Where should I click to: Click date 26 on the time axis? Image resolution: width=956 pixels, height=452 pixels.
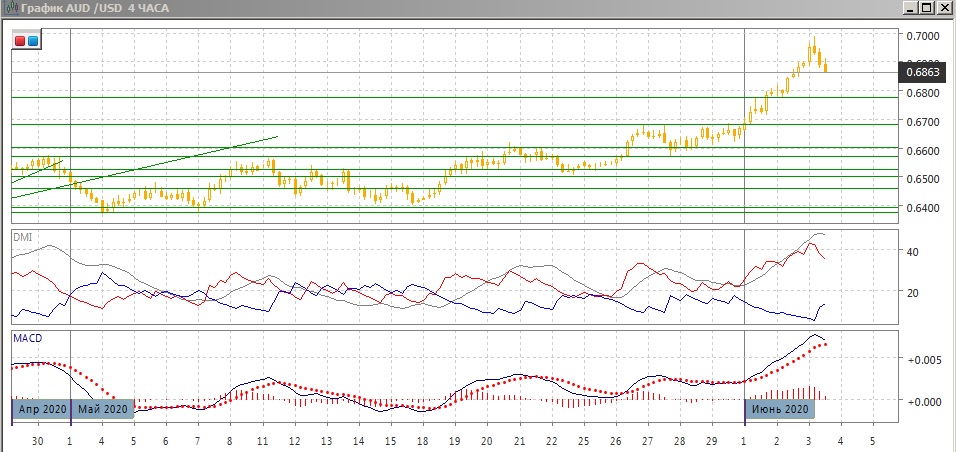pyautogui.click(x=615, y=440)
